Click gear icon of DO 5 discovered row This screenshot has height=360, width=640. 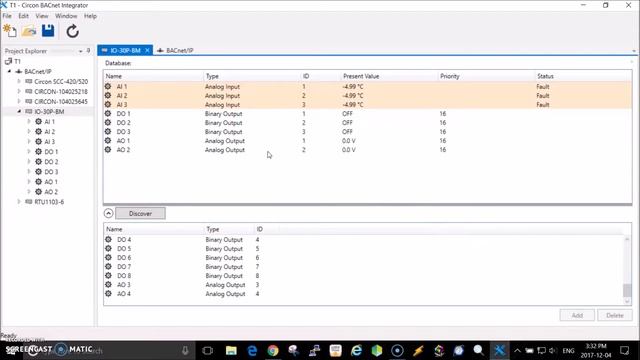pos(108,249)
